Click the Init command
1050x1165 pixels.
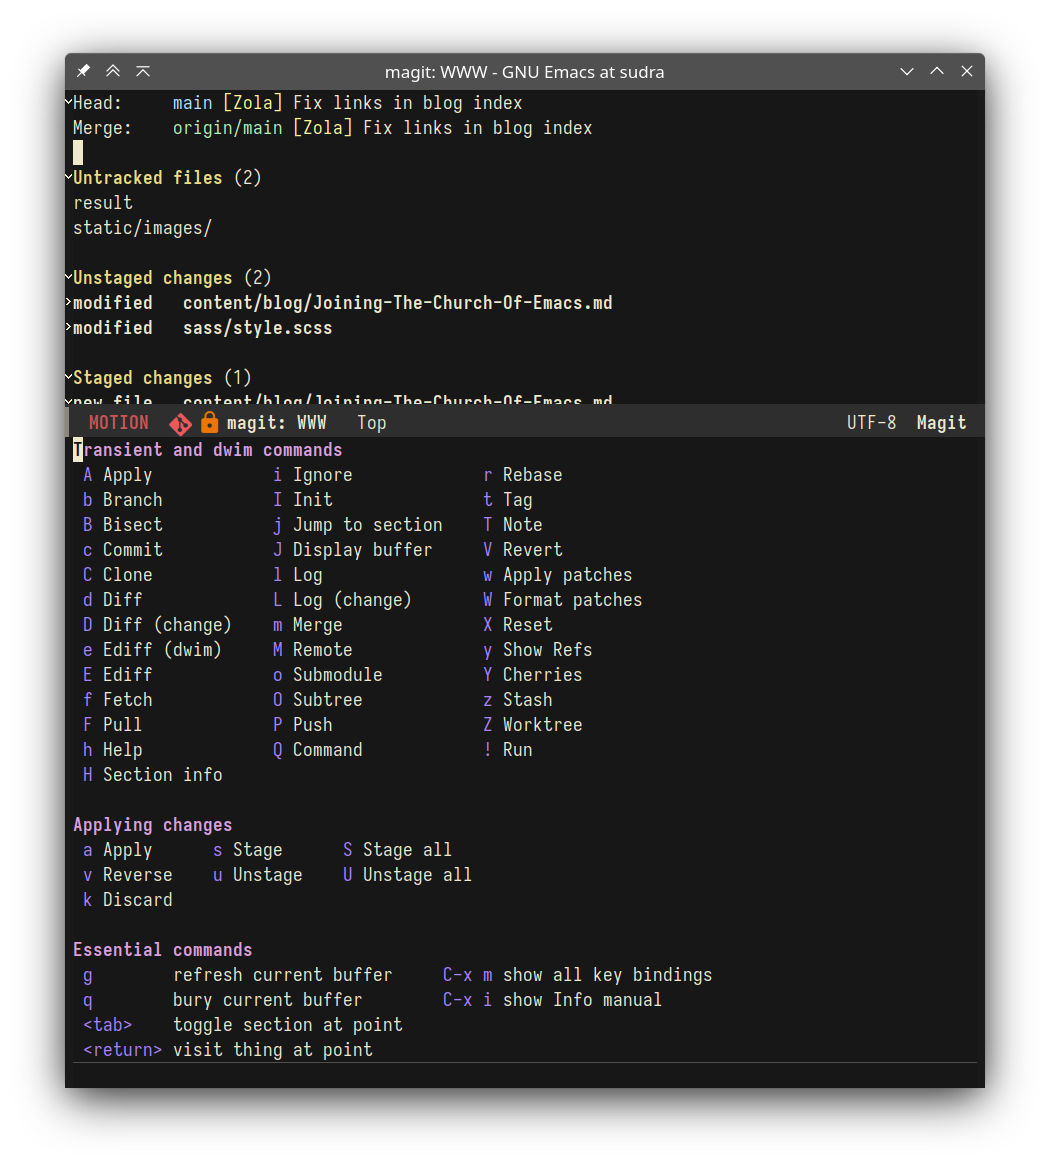[x=312, y=500]
